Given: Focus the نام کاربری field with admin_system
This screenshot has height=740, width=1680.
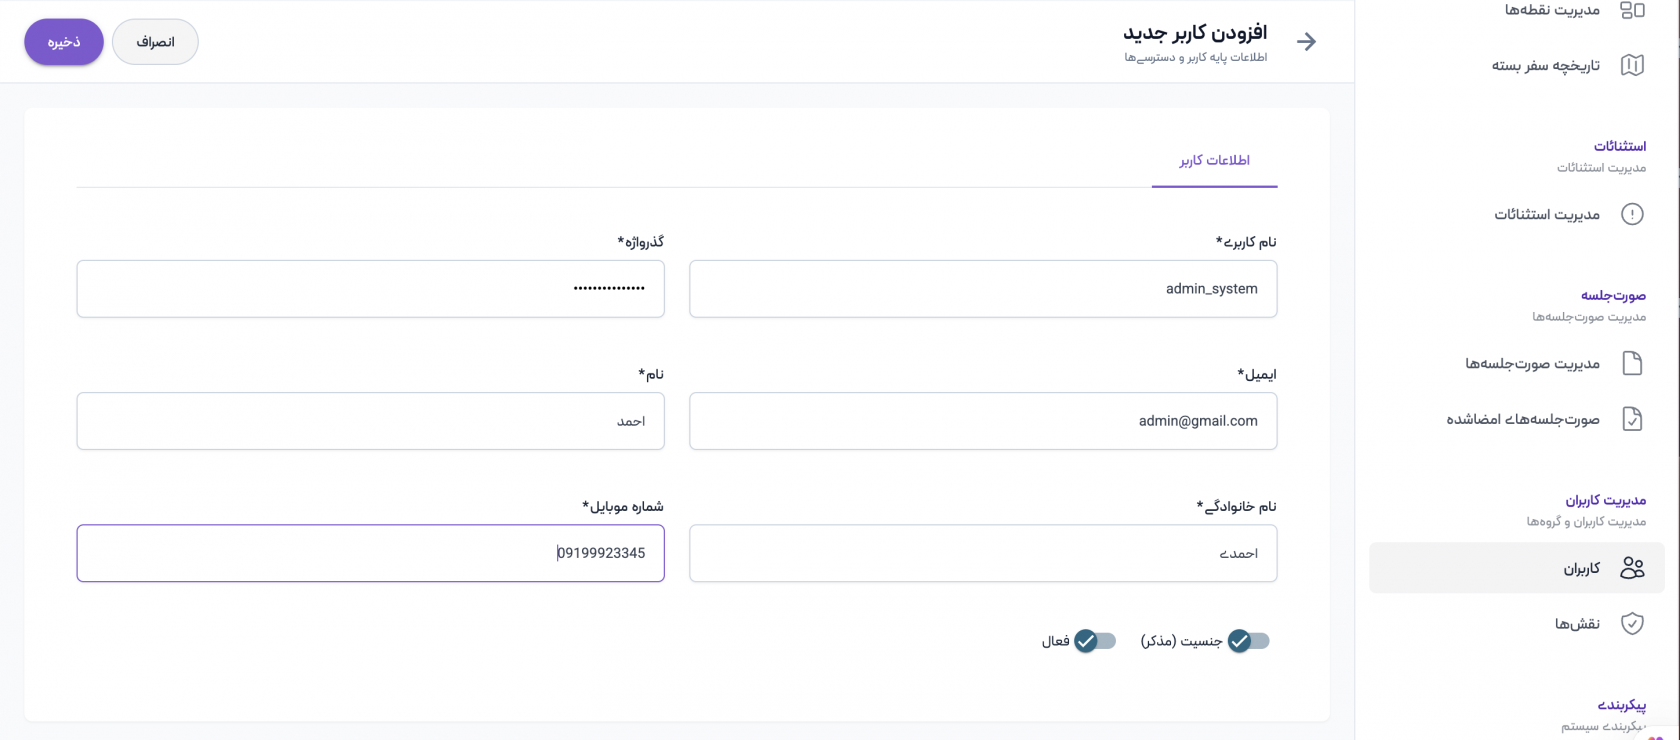Looking at the screenshot, I should [x=982, y=289].
